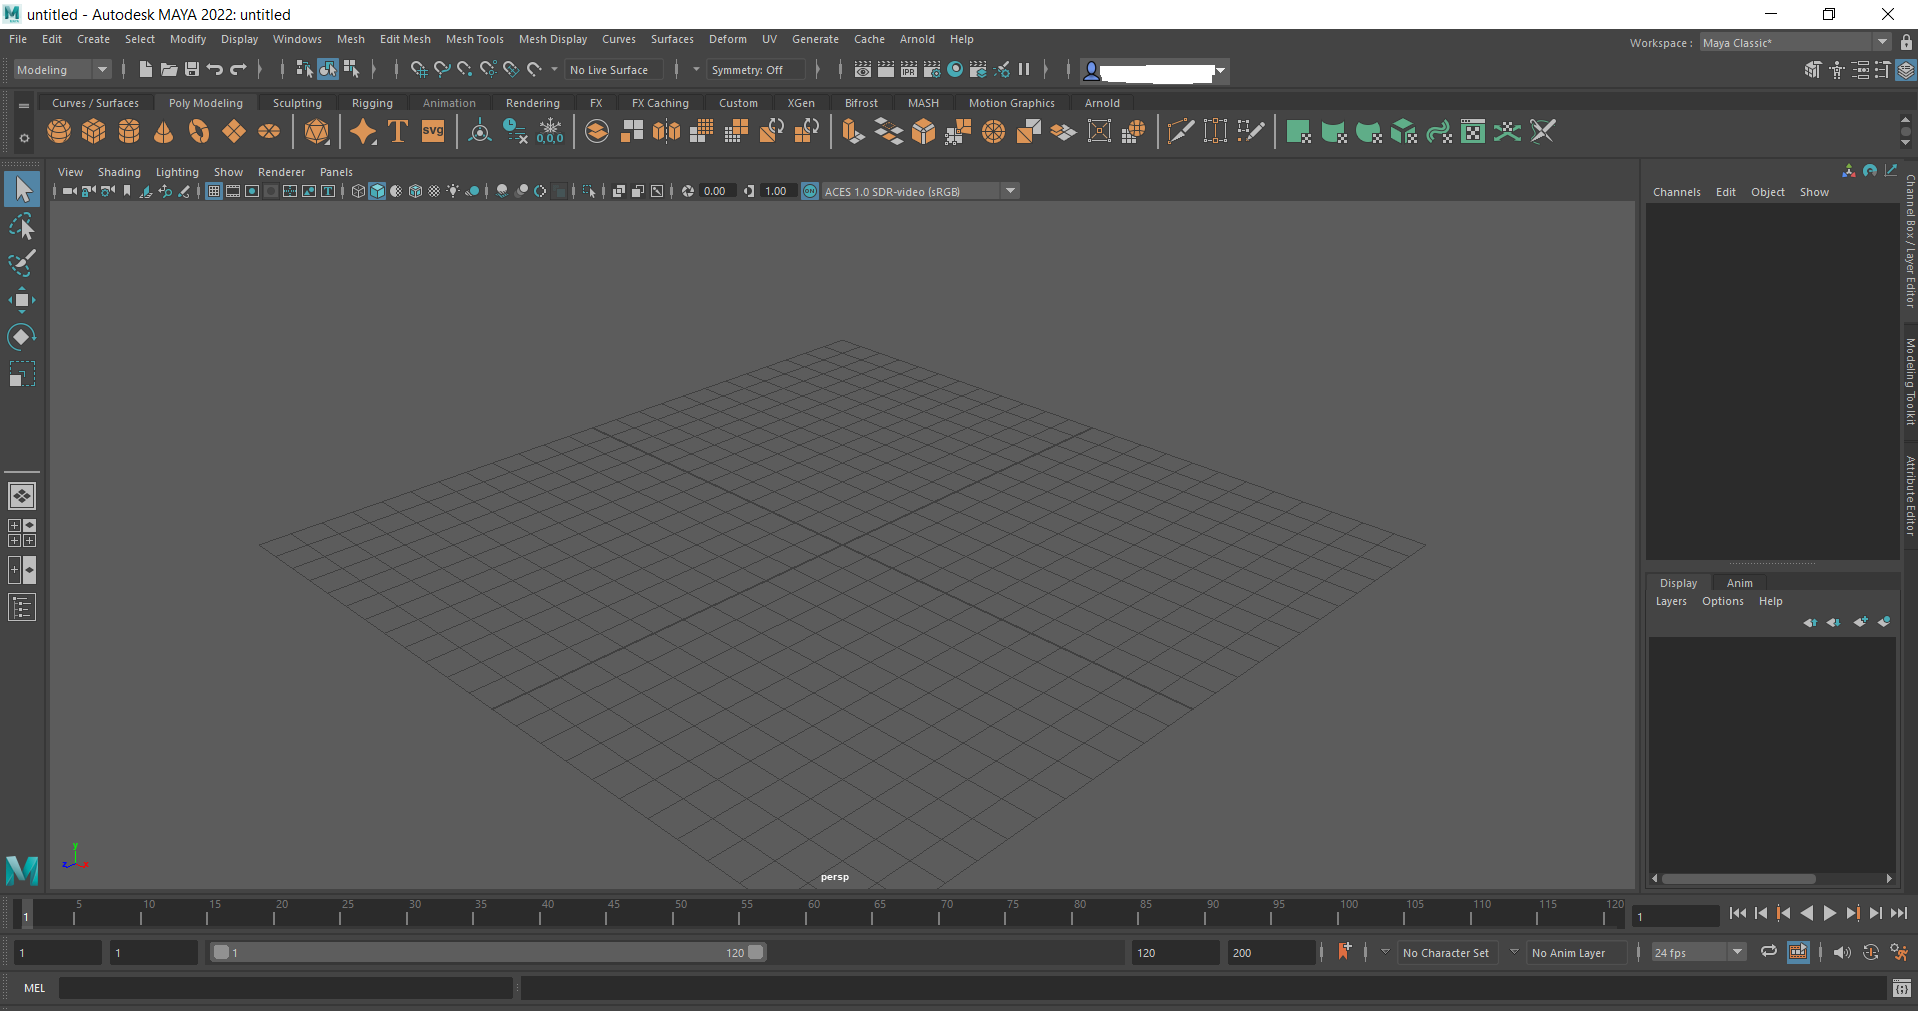Create a polygon sphere from the shelf
The height and width of the screenshot is (1011, 1918).
tap(59, 131)
